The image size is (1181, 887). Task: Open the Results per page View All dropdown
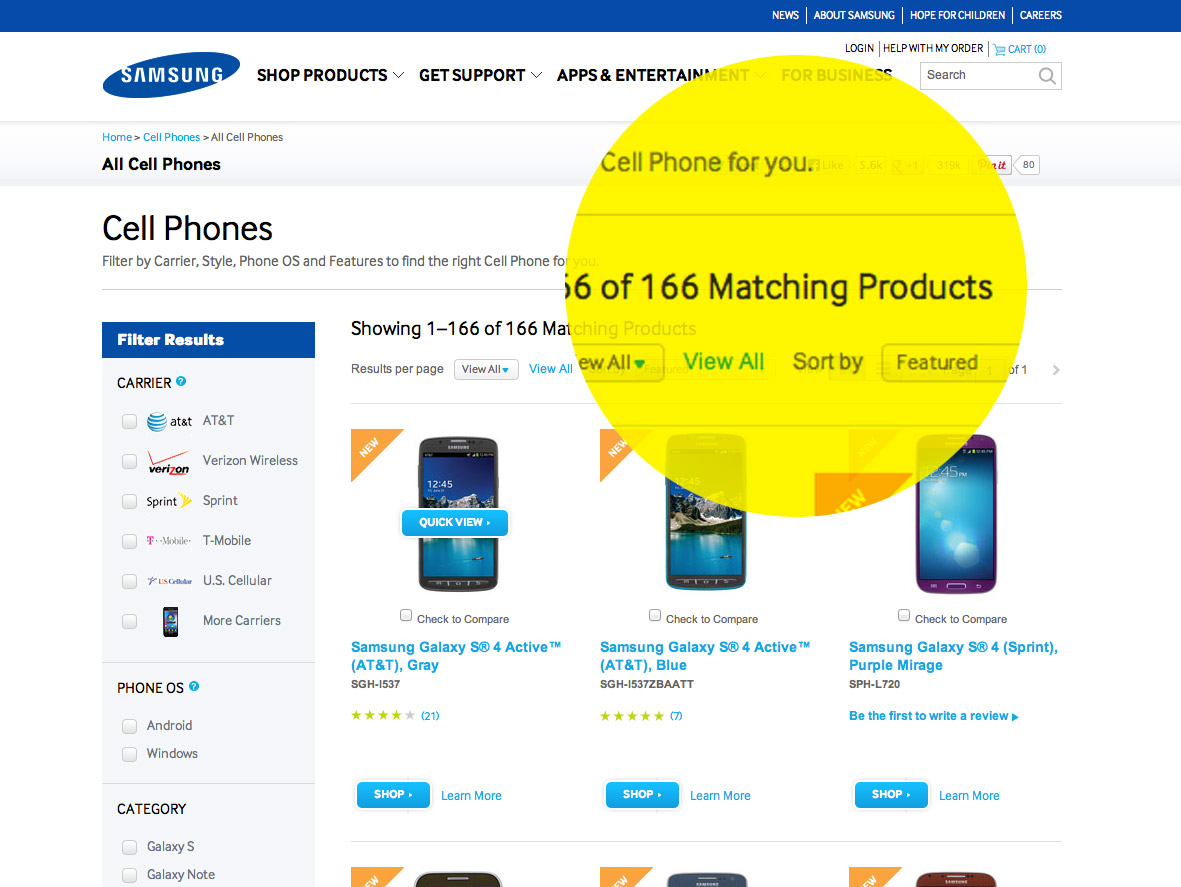pos(486,370)
